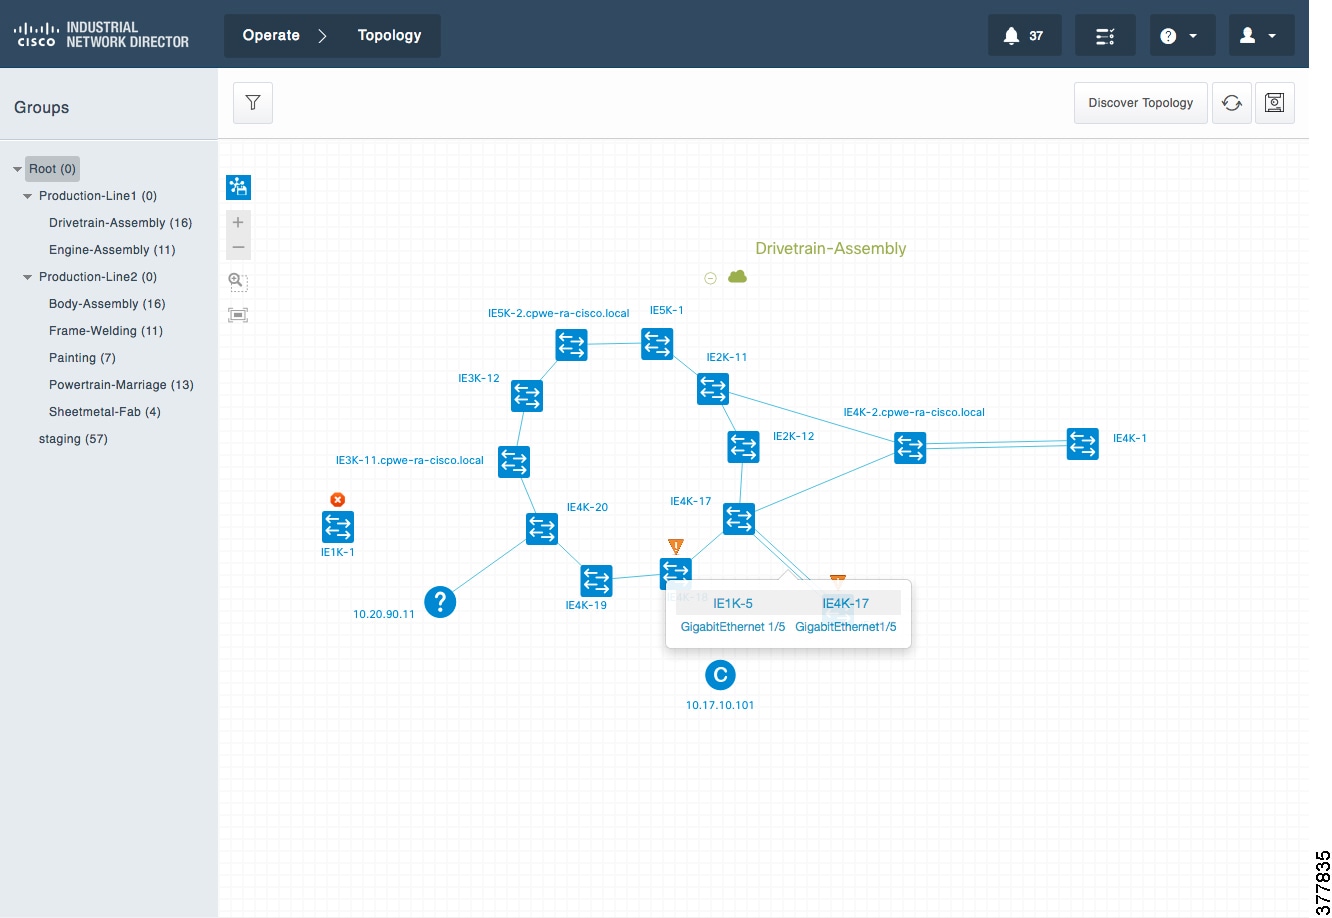
Task: Click the topology layout icon above zoom controls
Action: pos(238,187)
